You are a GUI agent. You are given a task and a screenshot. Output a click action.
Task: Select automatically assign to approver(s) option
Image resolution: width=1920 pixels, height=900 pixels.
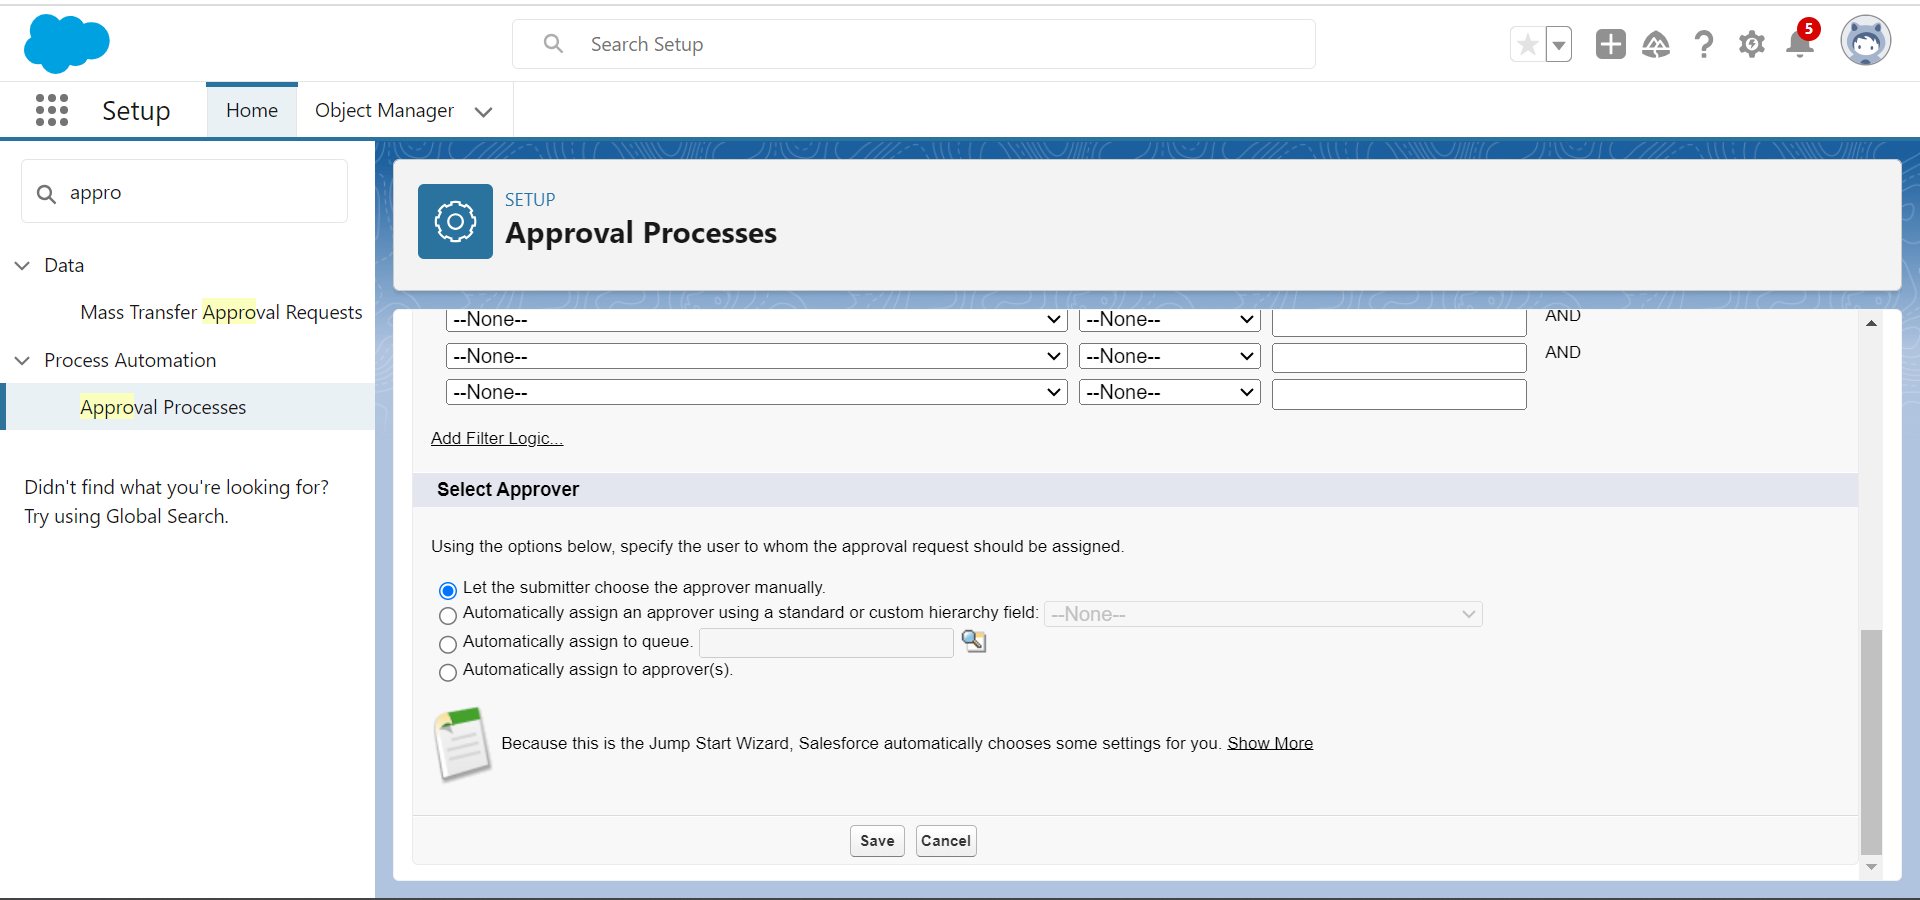point(448,672)
